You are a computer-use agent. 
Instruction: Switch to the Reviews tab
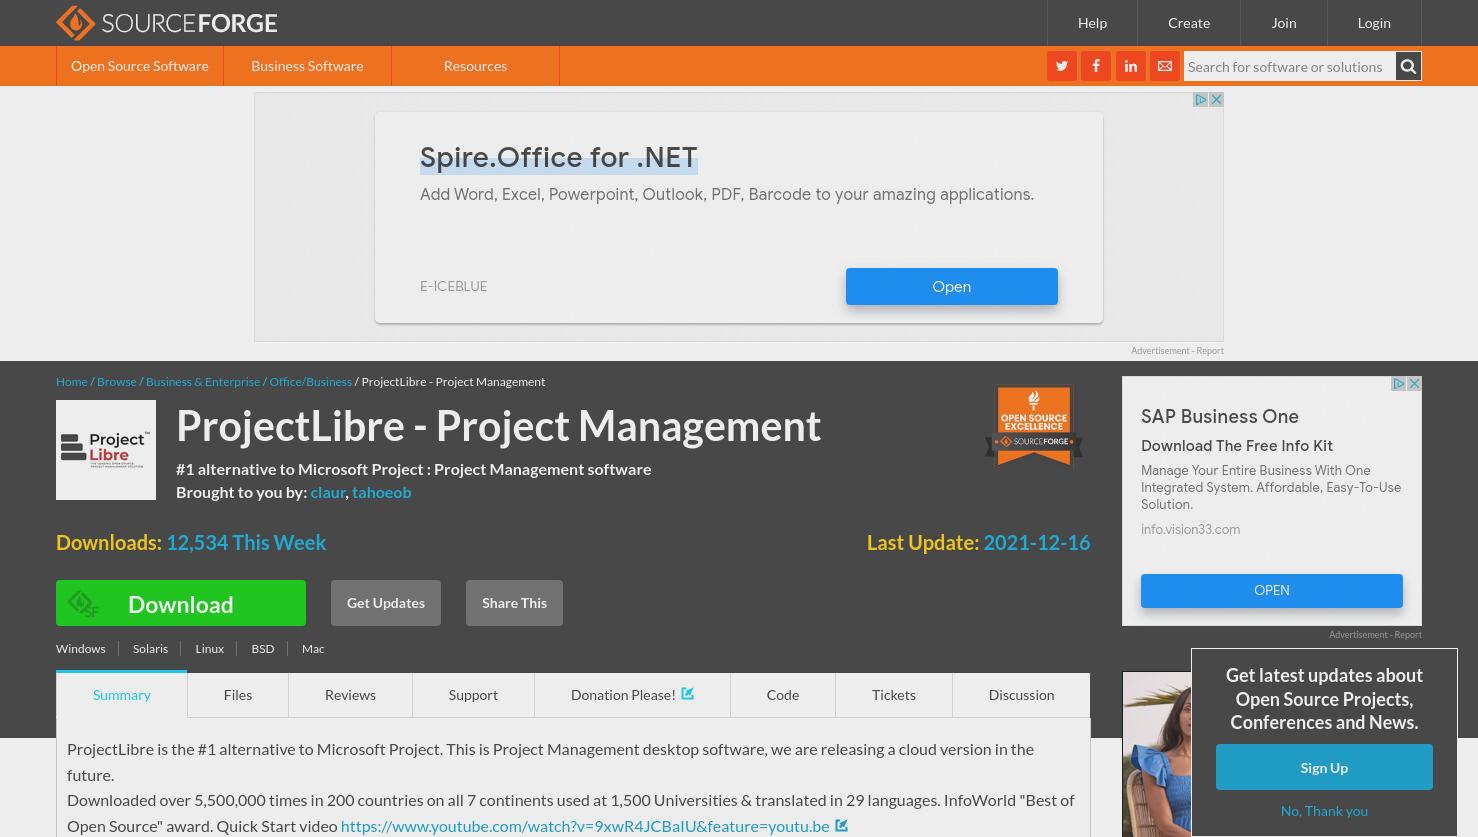pyautogui.click(x=350, y=695)
